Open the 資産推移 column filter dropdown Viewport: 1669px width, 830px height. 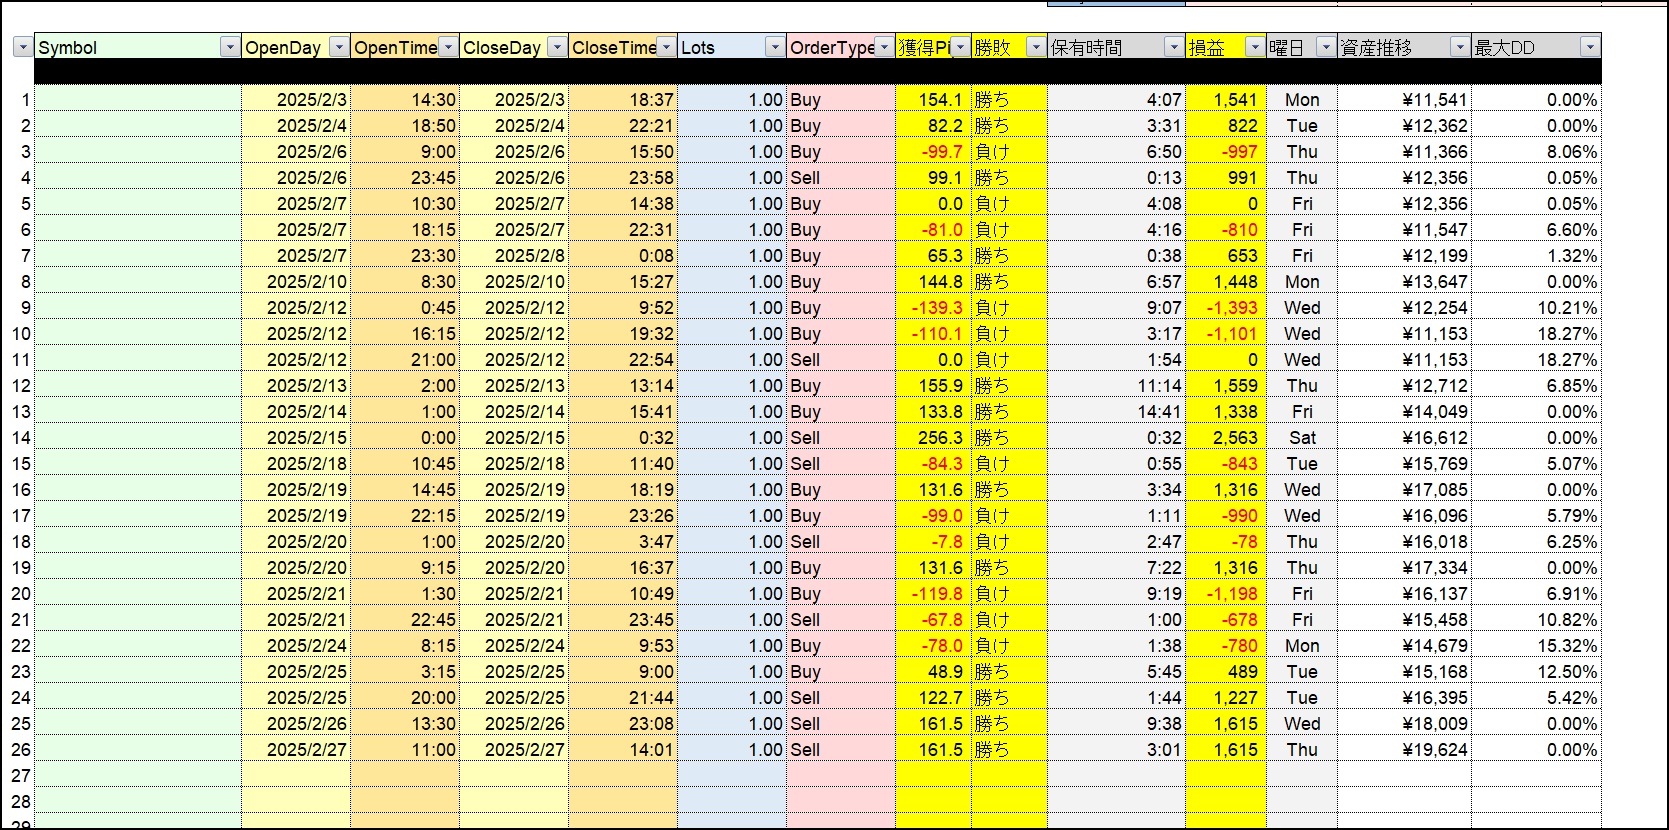1460,47
